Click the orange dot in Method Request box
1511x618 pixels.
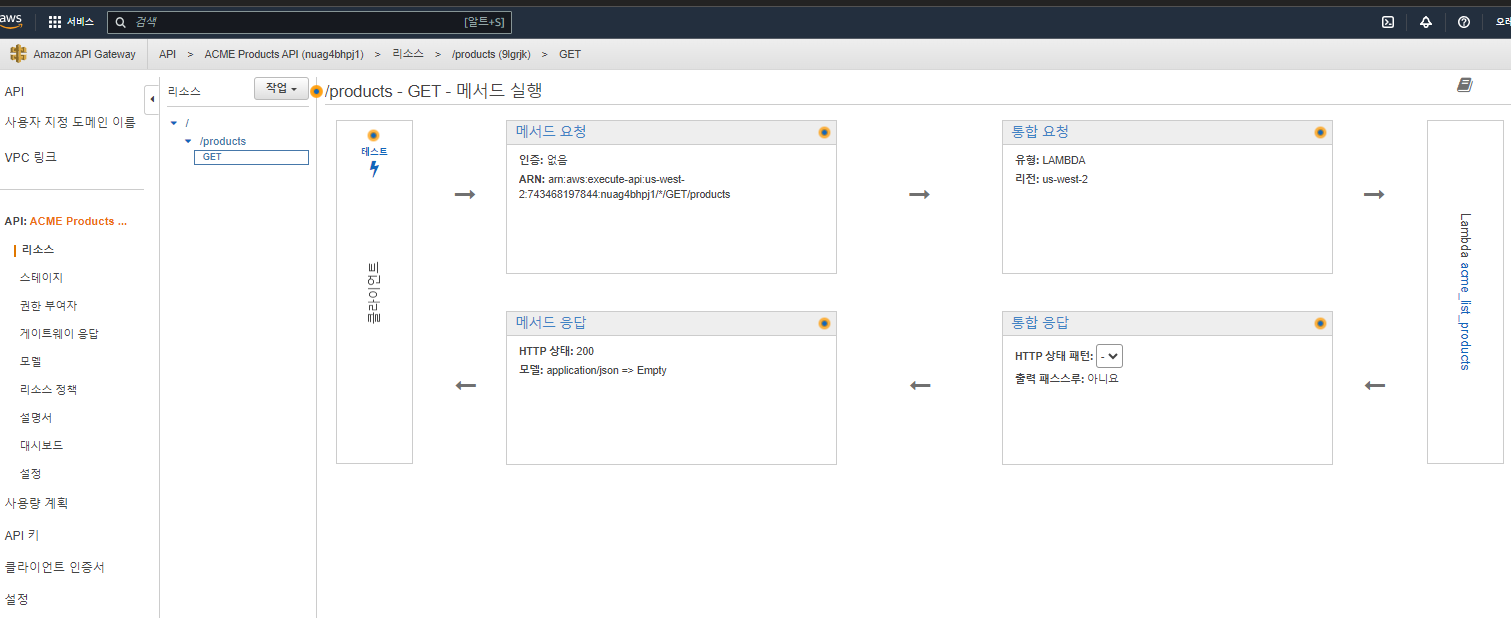pyautogui.click(x=824, y=132)
